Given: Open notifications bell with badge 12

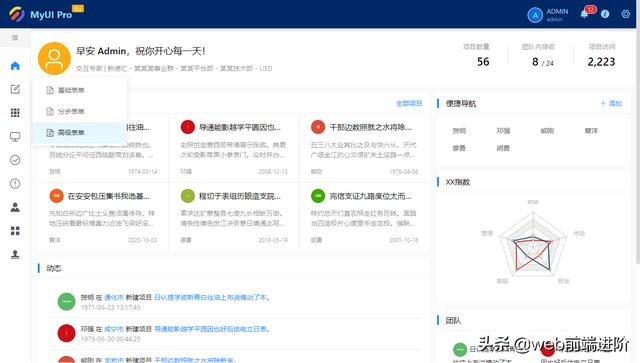Looking at the screenshot, I should click(x=584, y=14).
